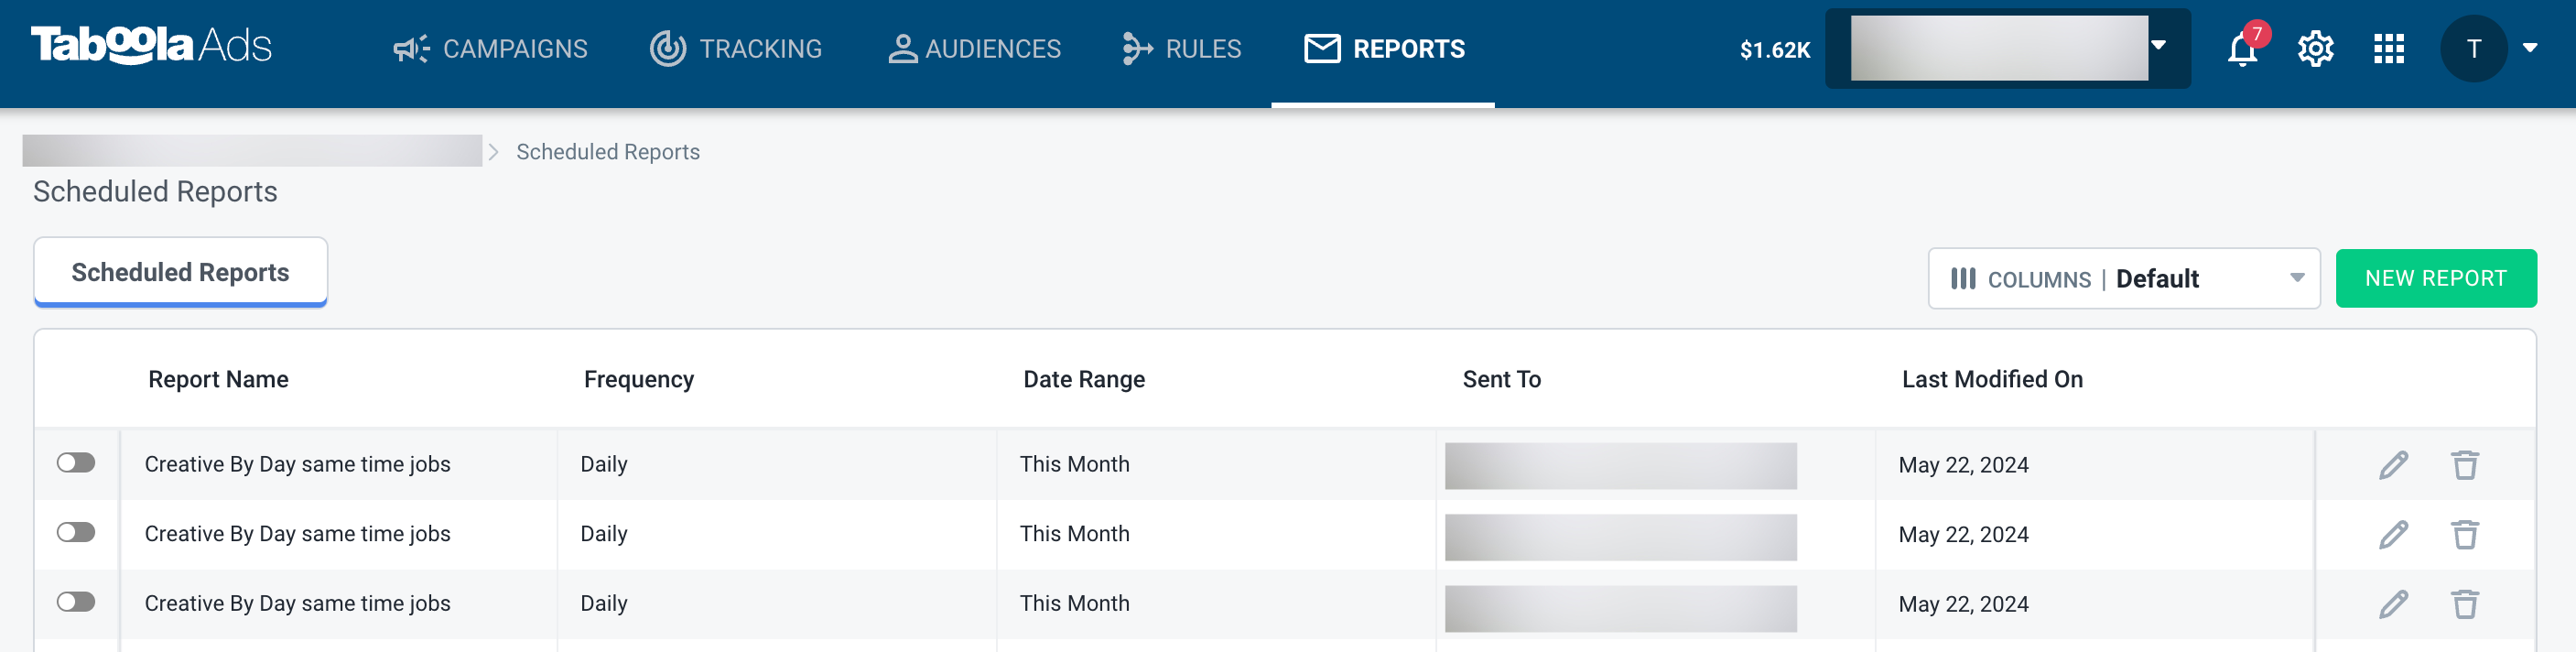
Task: Click the Taboola Ads logo
Action: pos(151,46)
